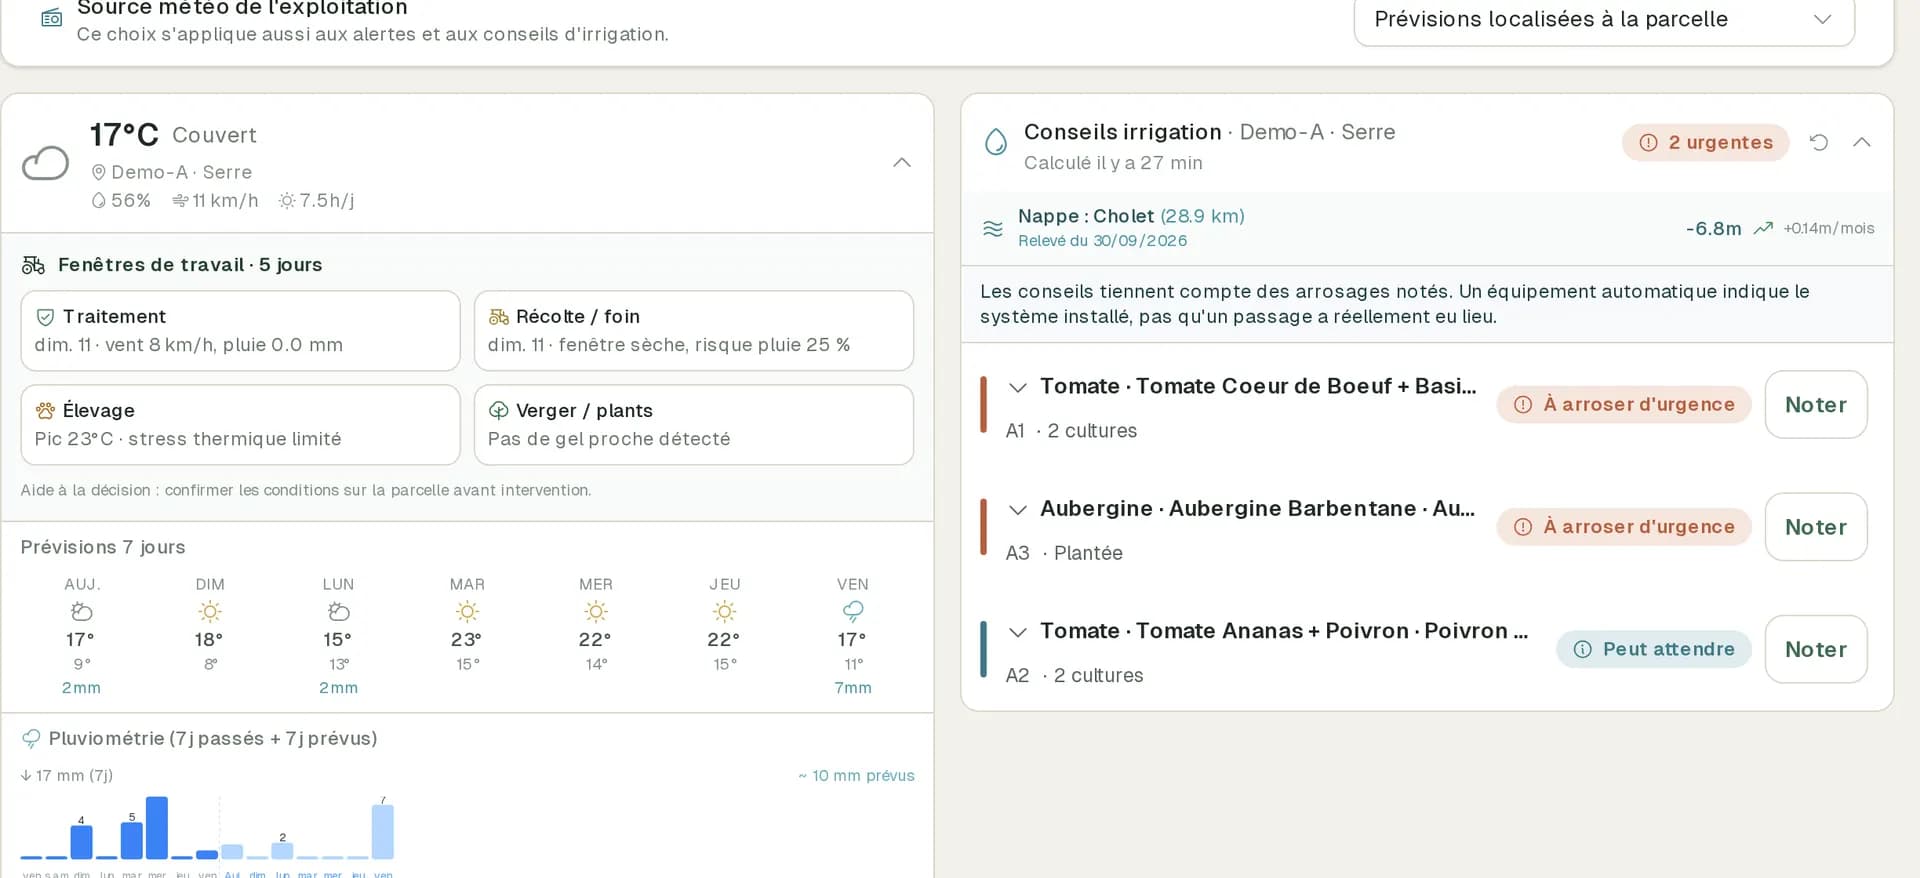Refresh the irrigation advice calculation
This screenshot has width=1920, height=878.
pyautogui.click(x=1819, y=143)
